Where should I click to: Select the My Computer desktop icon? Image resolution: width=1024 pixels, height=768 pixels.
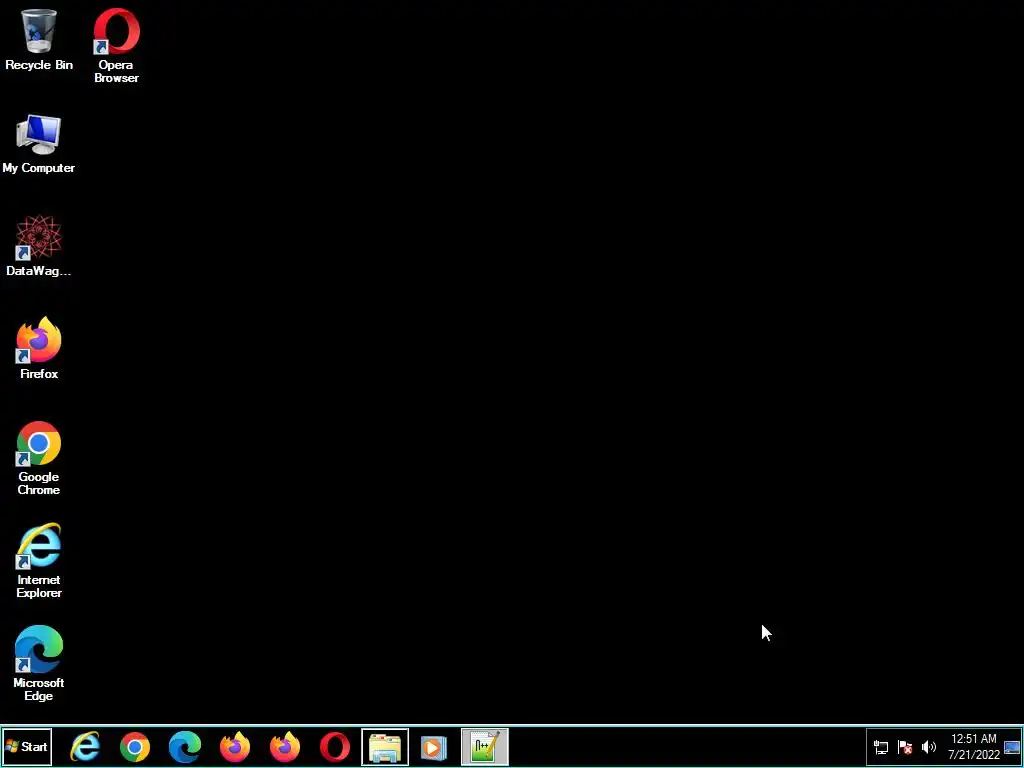click(39, 144)
